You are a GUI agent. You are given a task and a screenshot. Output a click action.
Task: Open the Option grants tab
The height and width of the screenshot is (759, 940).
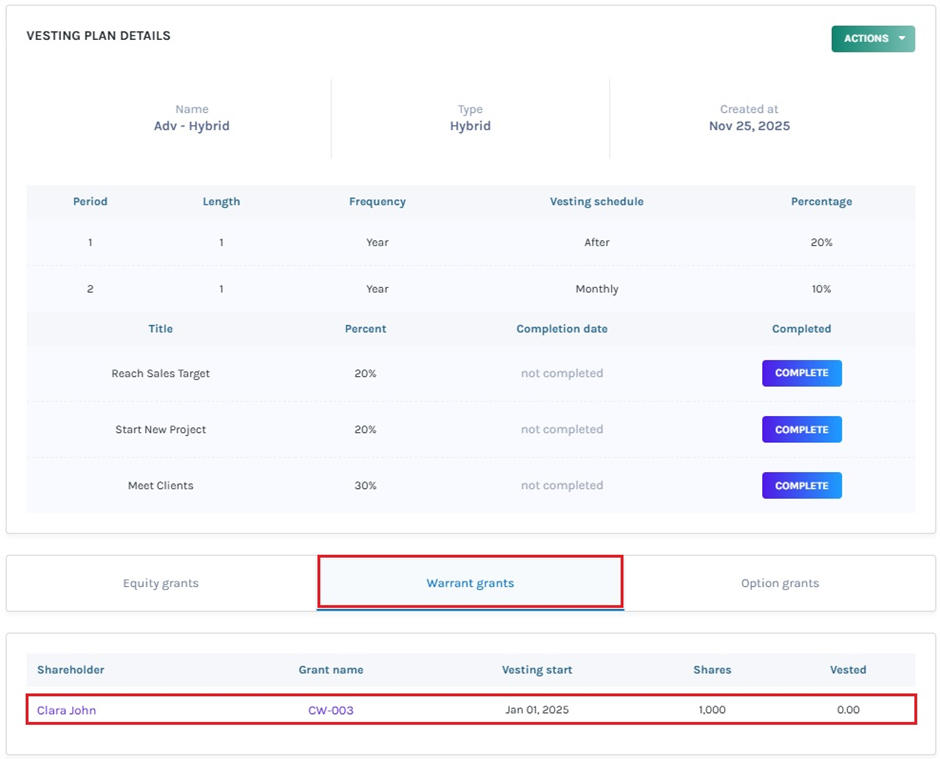[x=779, y=583]
